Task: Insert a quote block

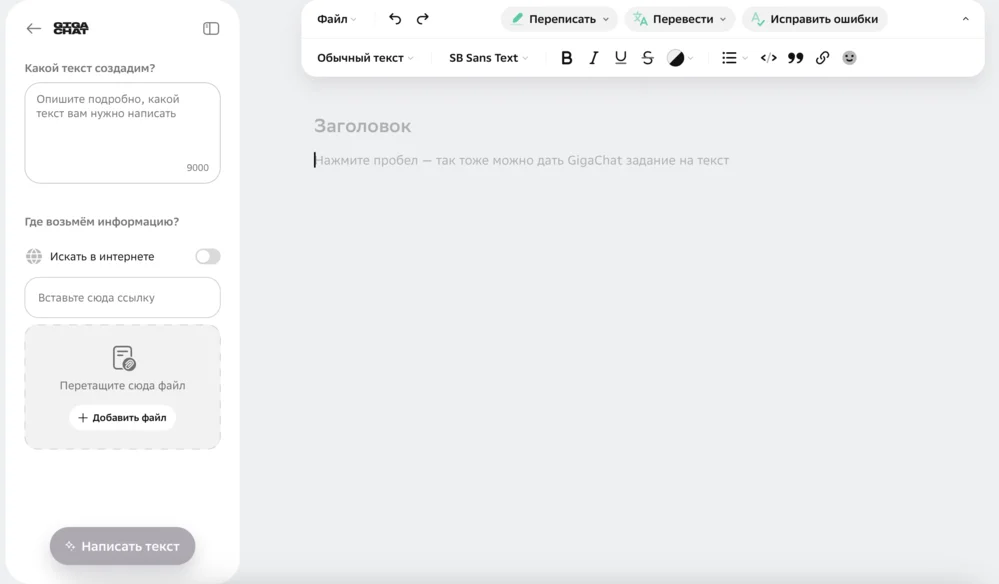Action: [x=795, y=58]
